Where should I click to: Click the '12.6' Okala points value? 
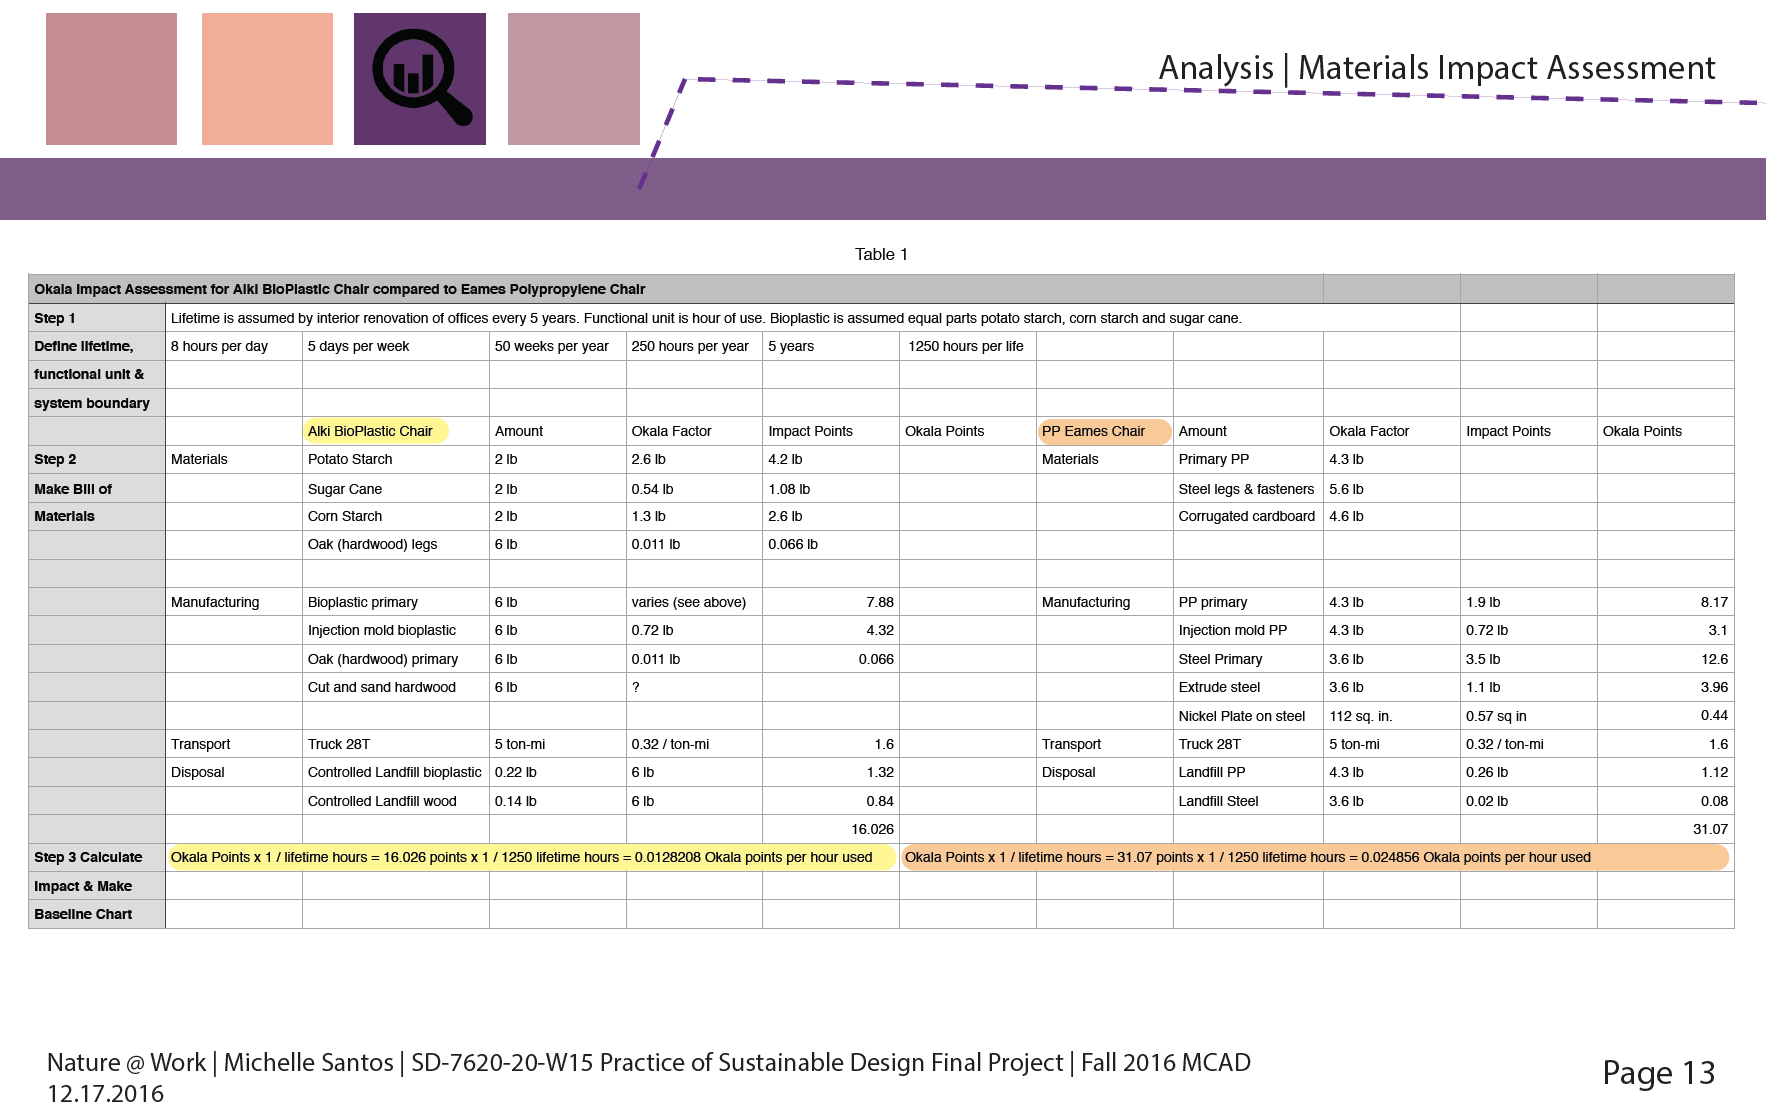tap(1714, 659)
